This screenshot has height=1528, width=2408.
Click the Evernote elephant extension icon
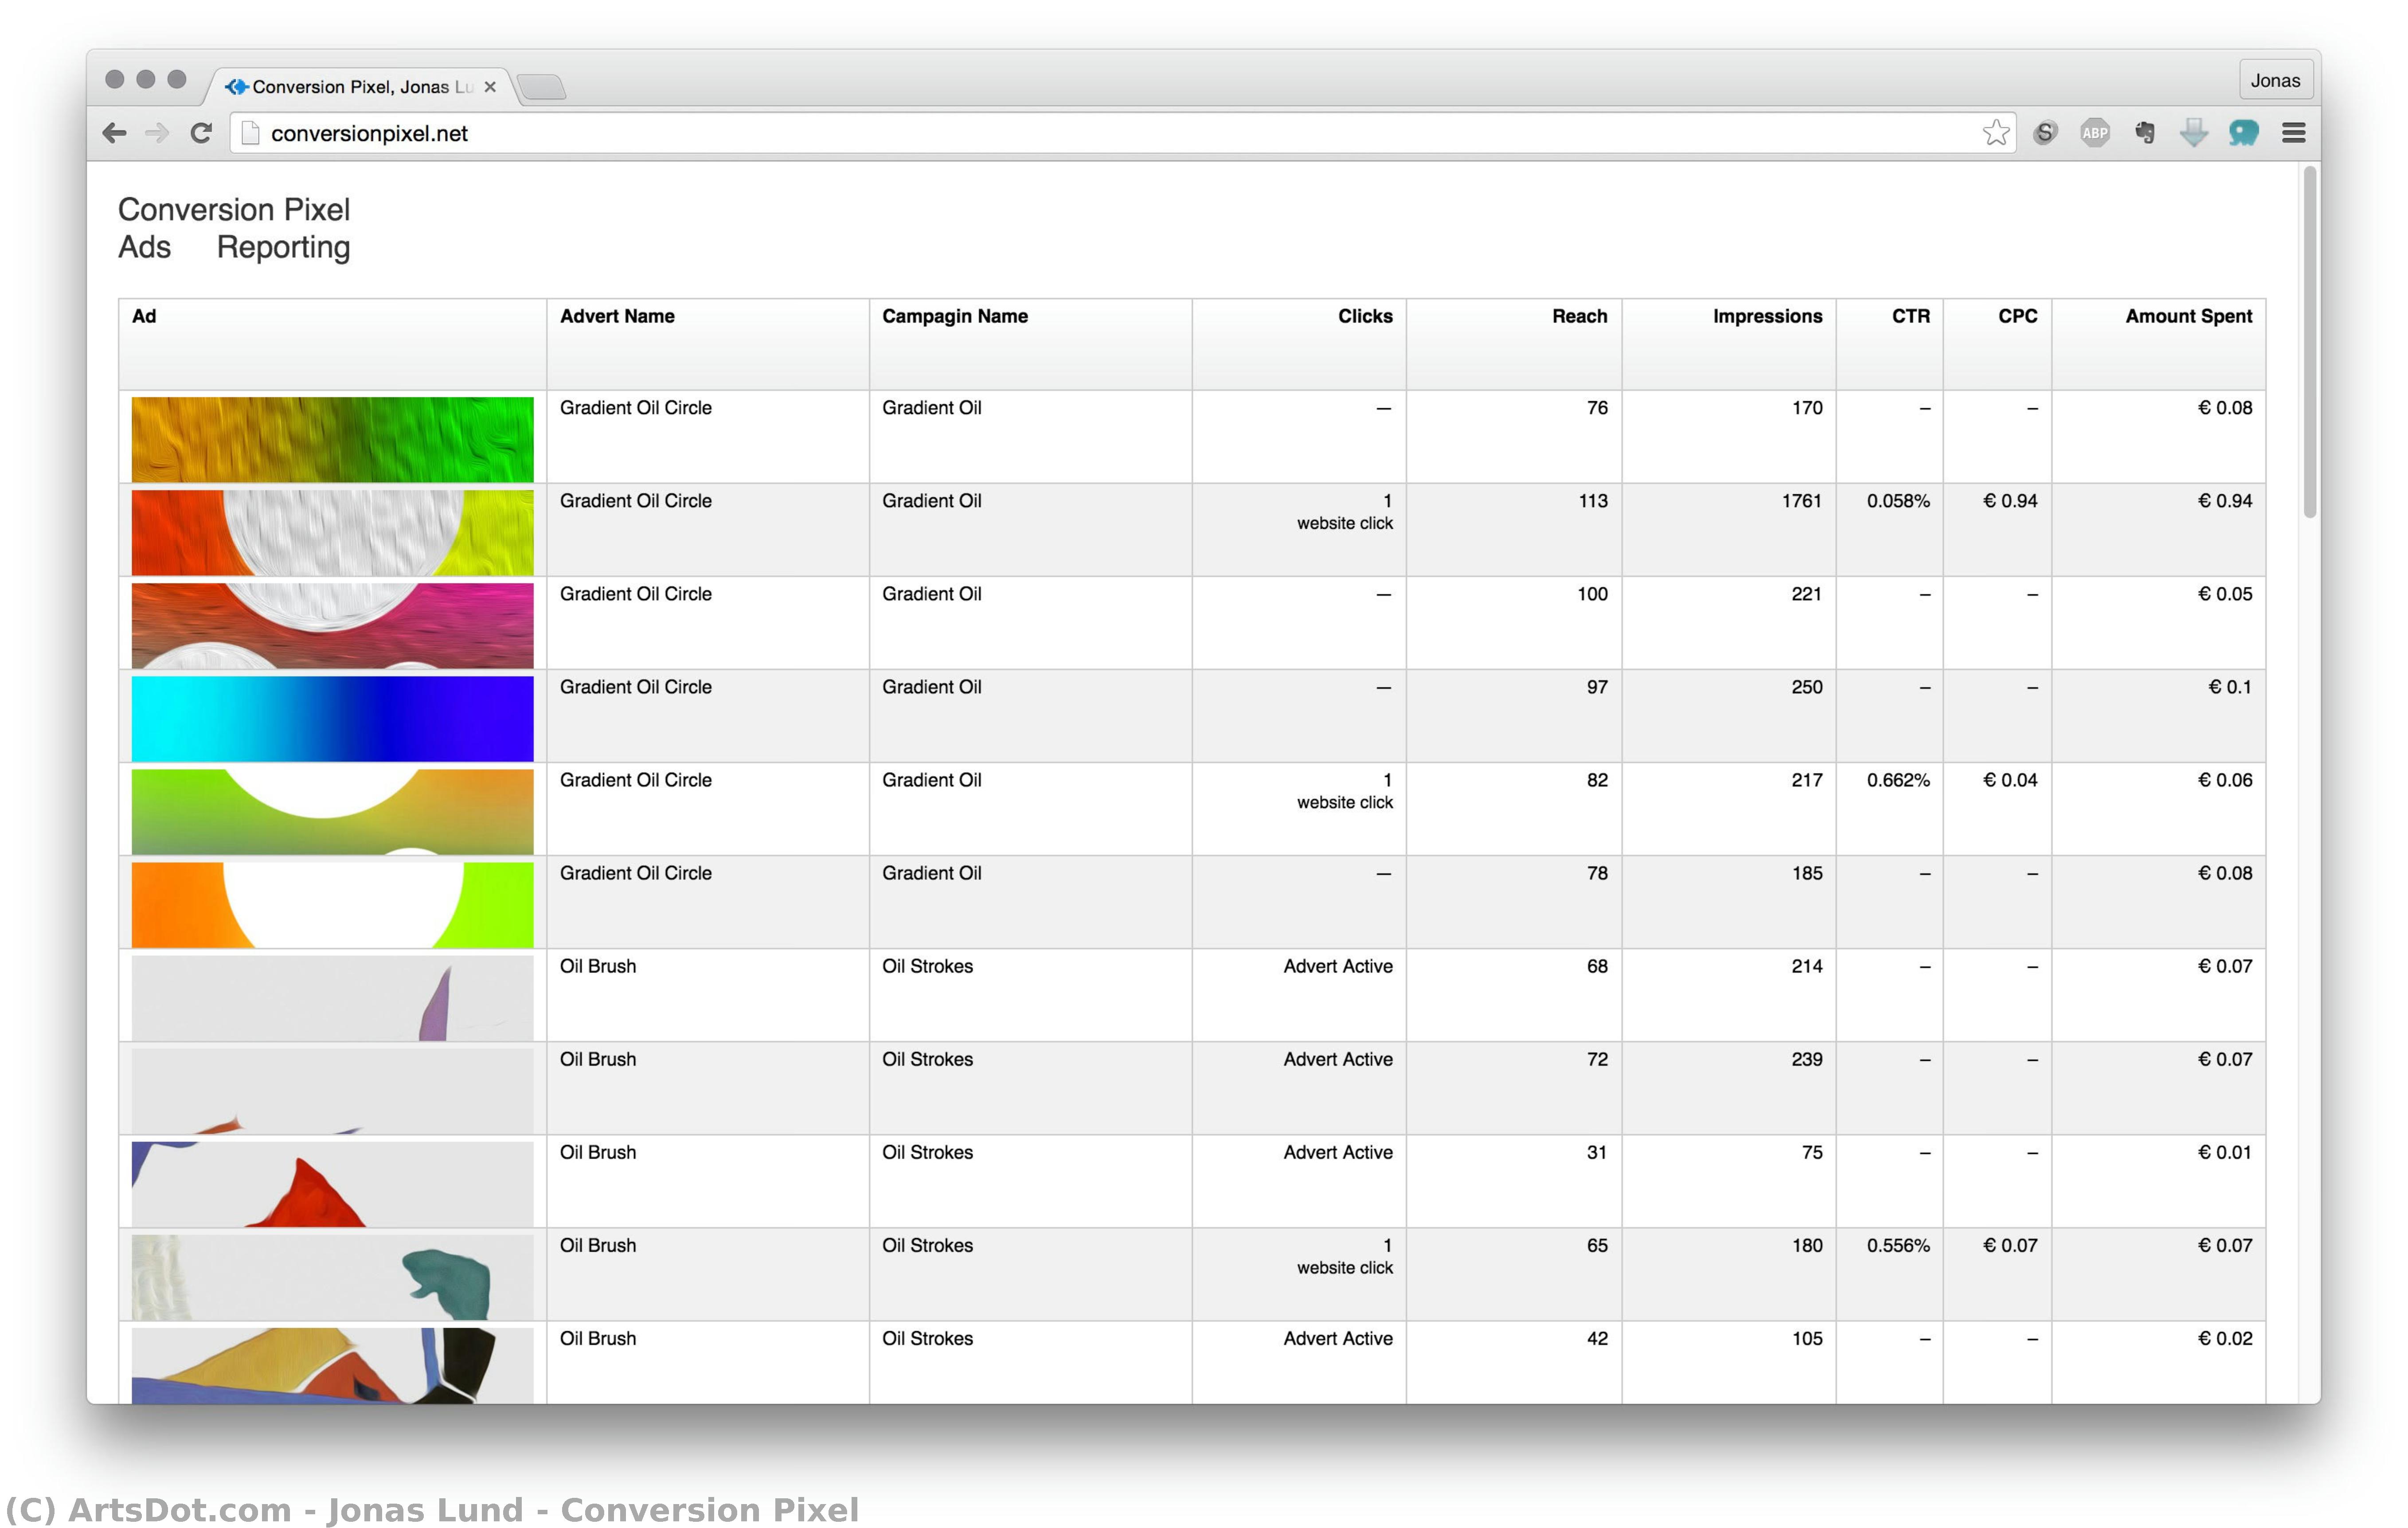[2145, 133]
